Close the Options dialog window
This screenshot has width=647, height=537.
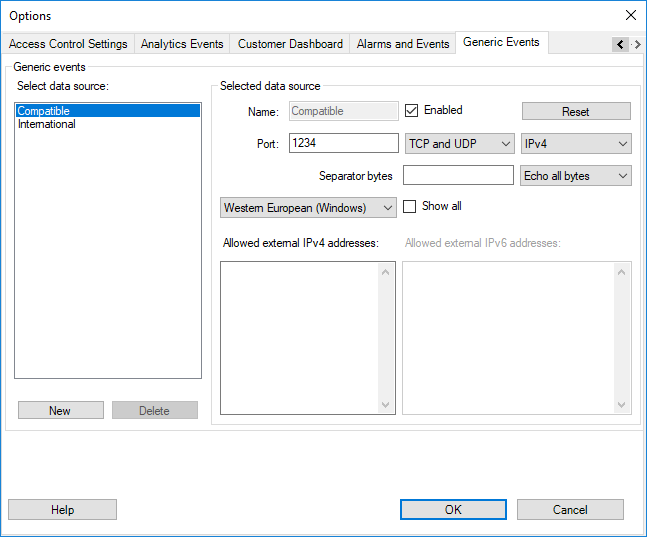pos(630,15)
